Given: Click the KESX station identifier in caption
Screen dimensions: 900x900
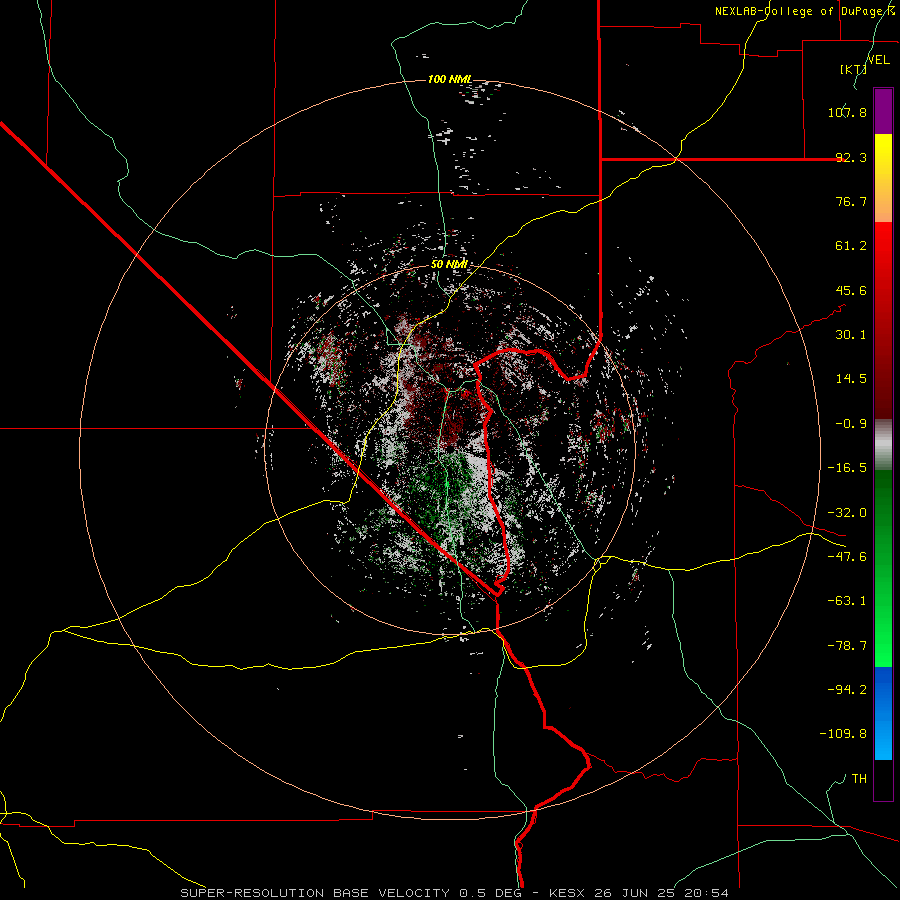Looking at the screenshot, I should pos(569,893).
